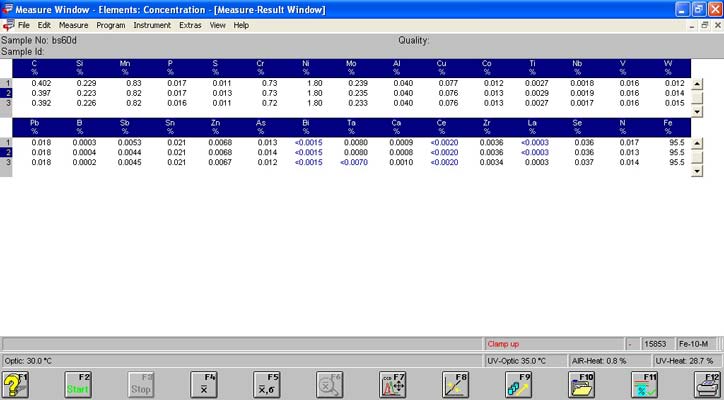
Task: Open the Help menu
Action: pyautogui.click(x=241, y=25)
